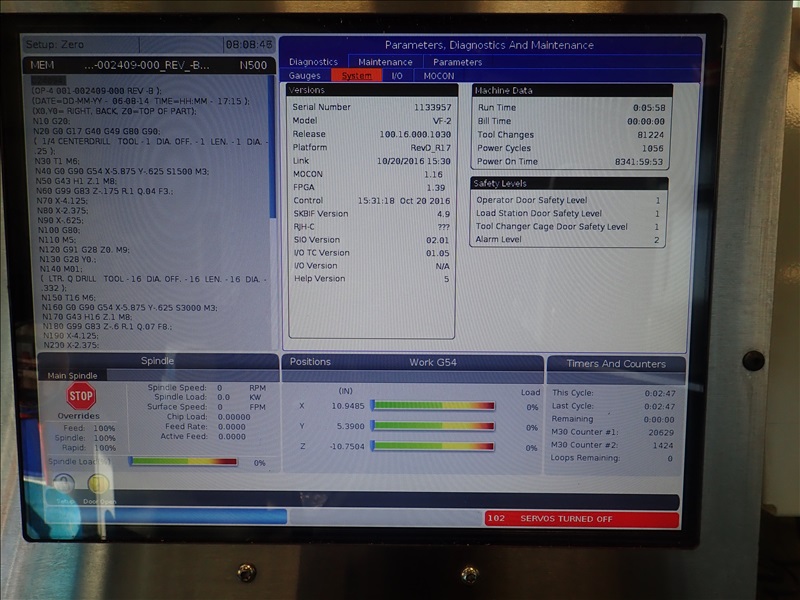800x600 pixels.
Task: Open the Diagnostics tab
Action: (x=313, y=62)
